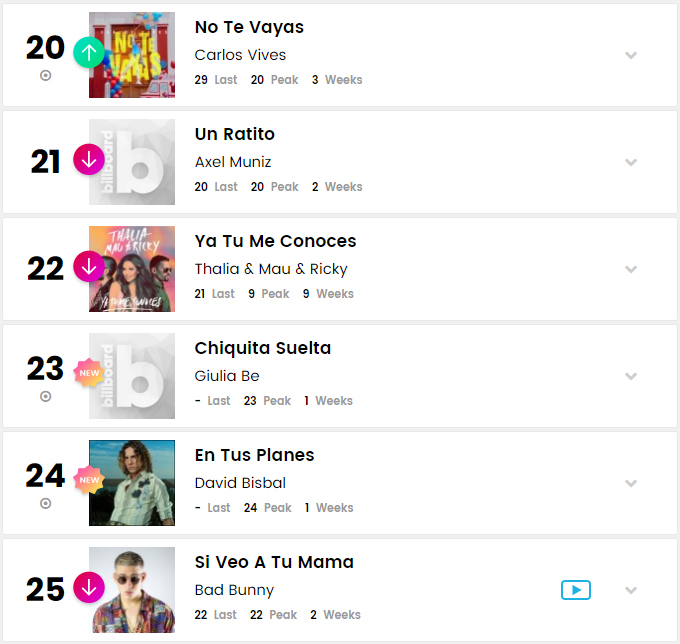Open the Carlos Vives artist link
680x644 pixels.
[240, 55]
